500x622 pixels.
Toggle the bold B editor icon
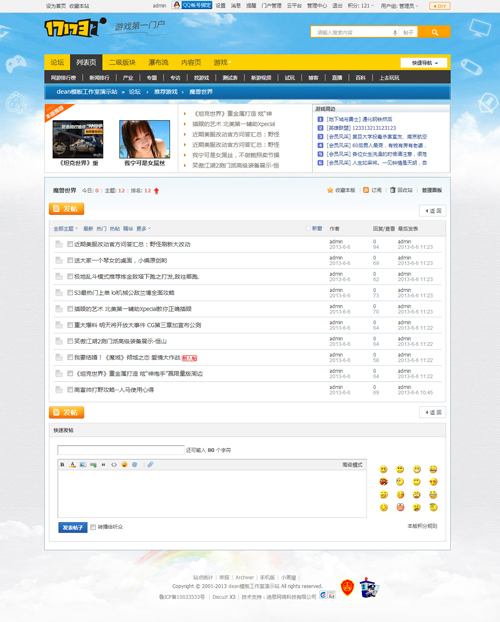(x=62, y=465)
